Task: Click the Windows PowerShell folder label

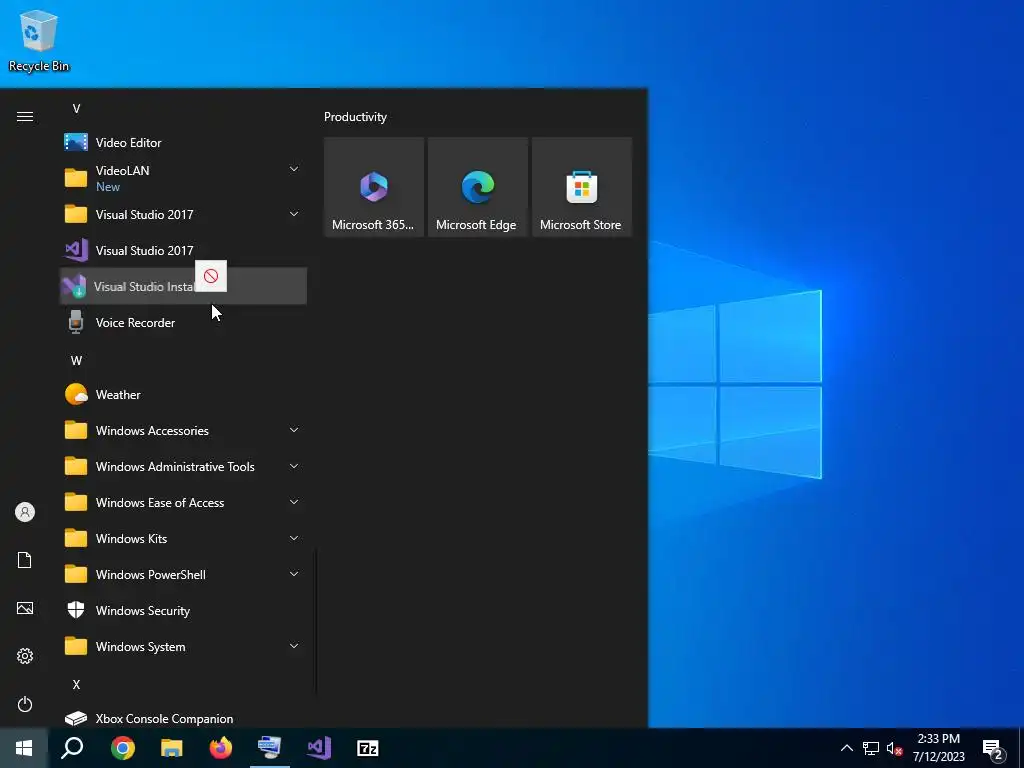Action: coord(151,575)
